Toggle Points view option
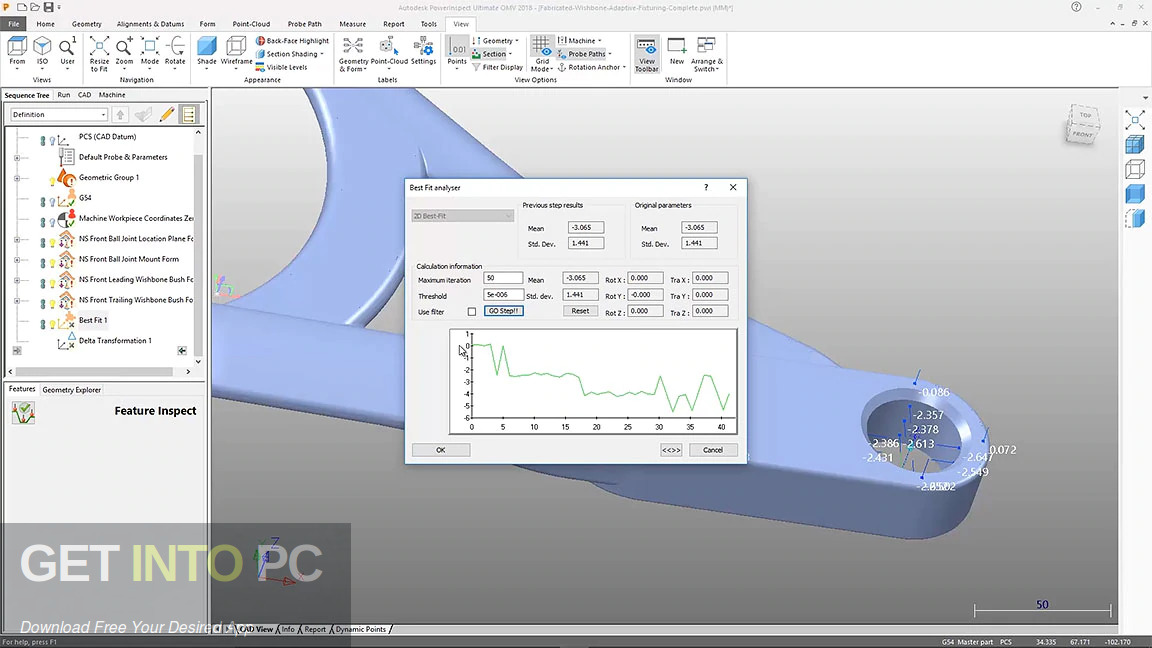 pos(457,51)
